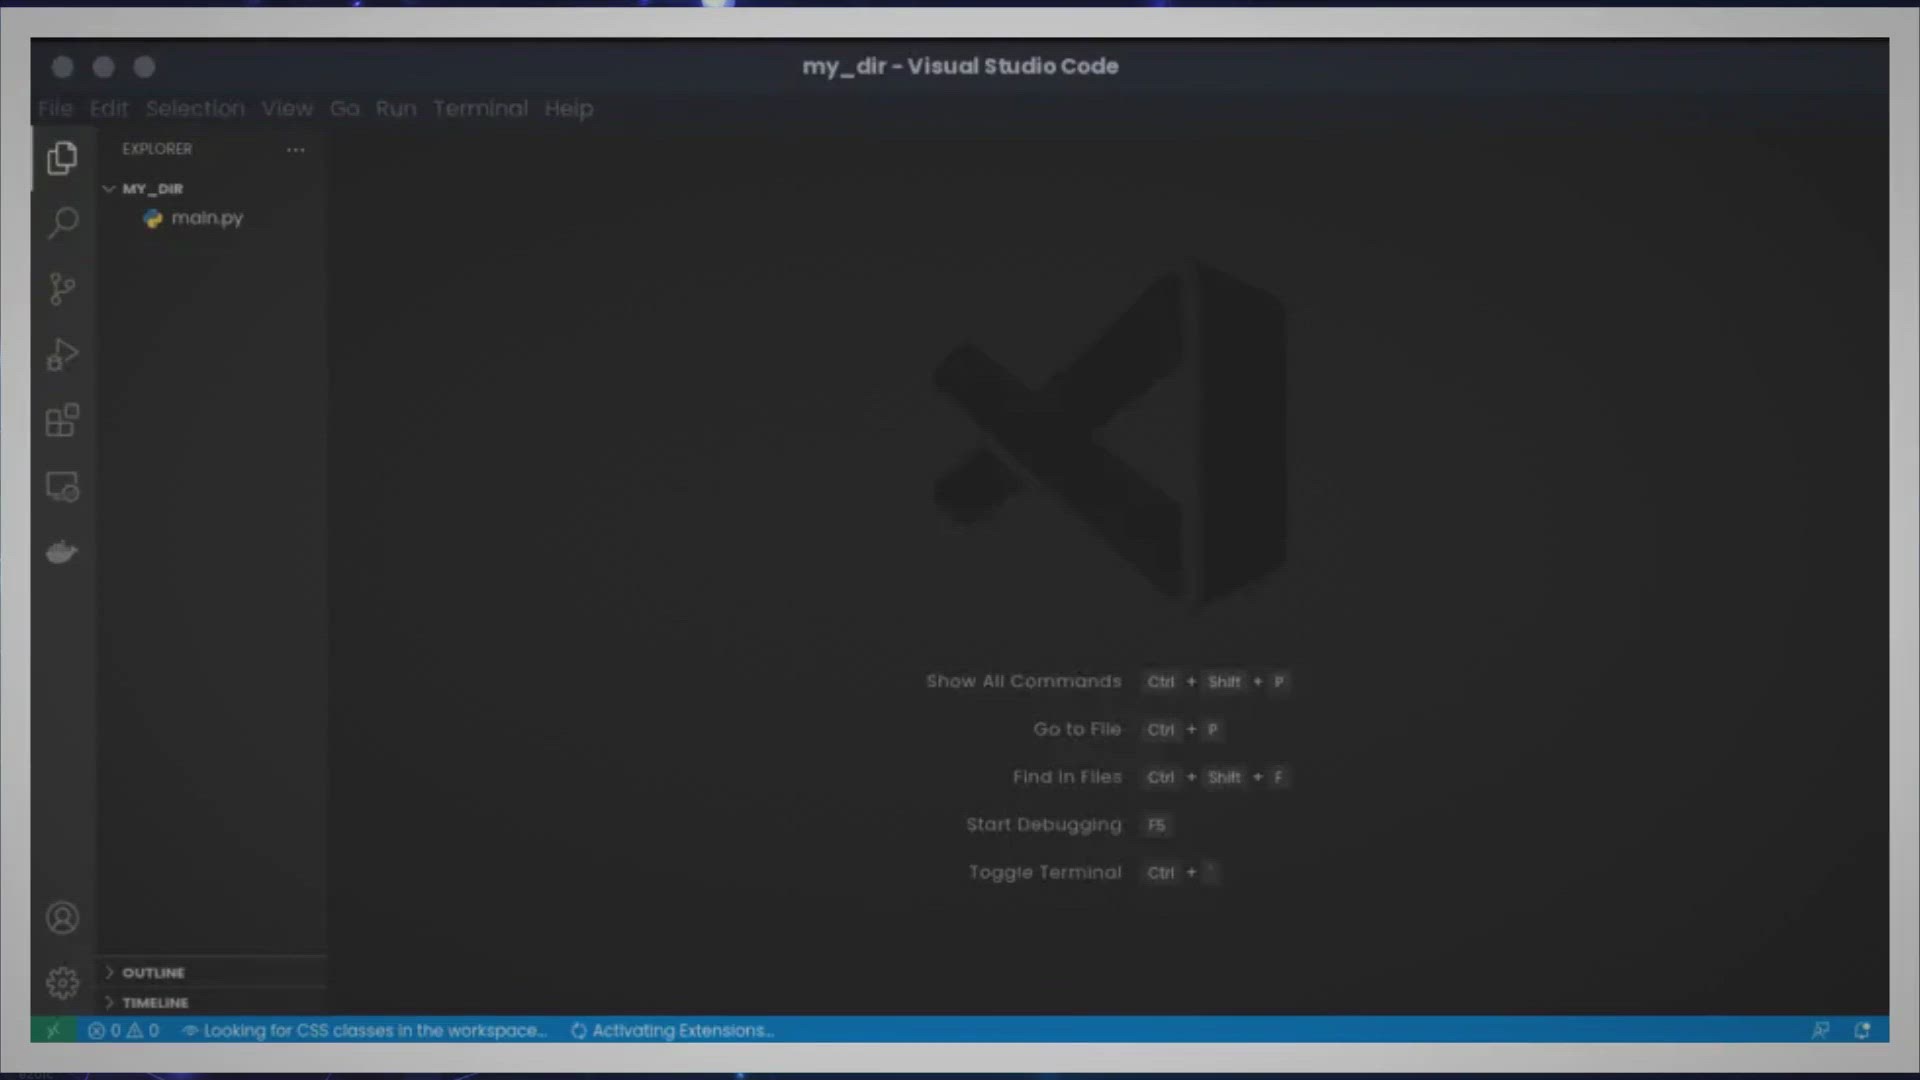The width and height of the screenshot is (1920, 1080).
Task: Click the remote window indicator in status bar
Action: coord(53,1030)
